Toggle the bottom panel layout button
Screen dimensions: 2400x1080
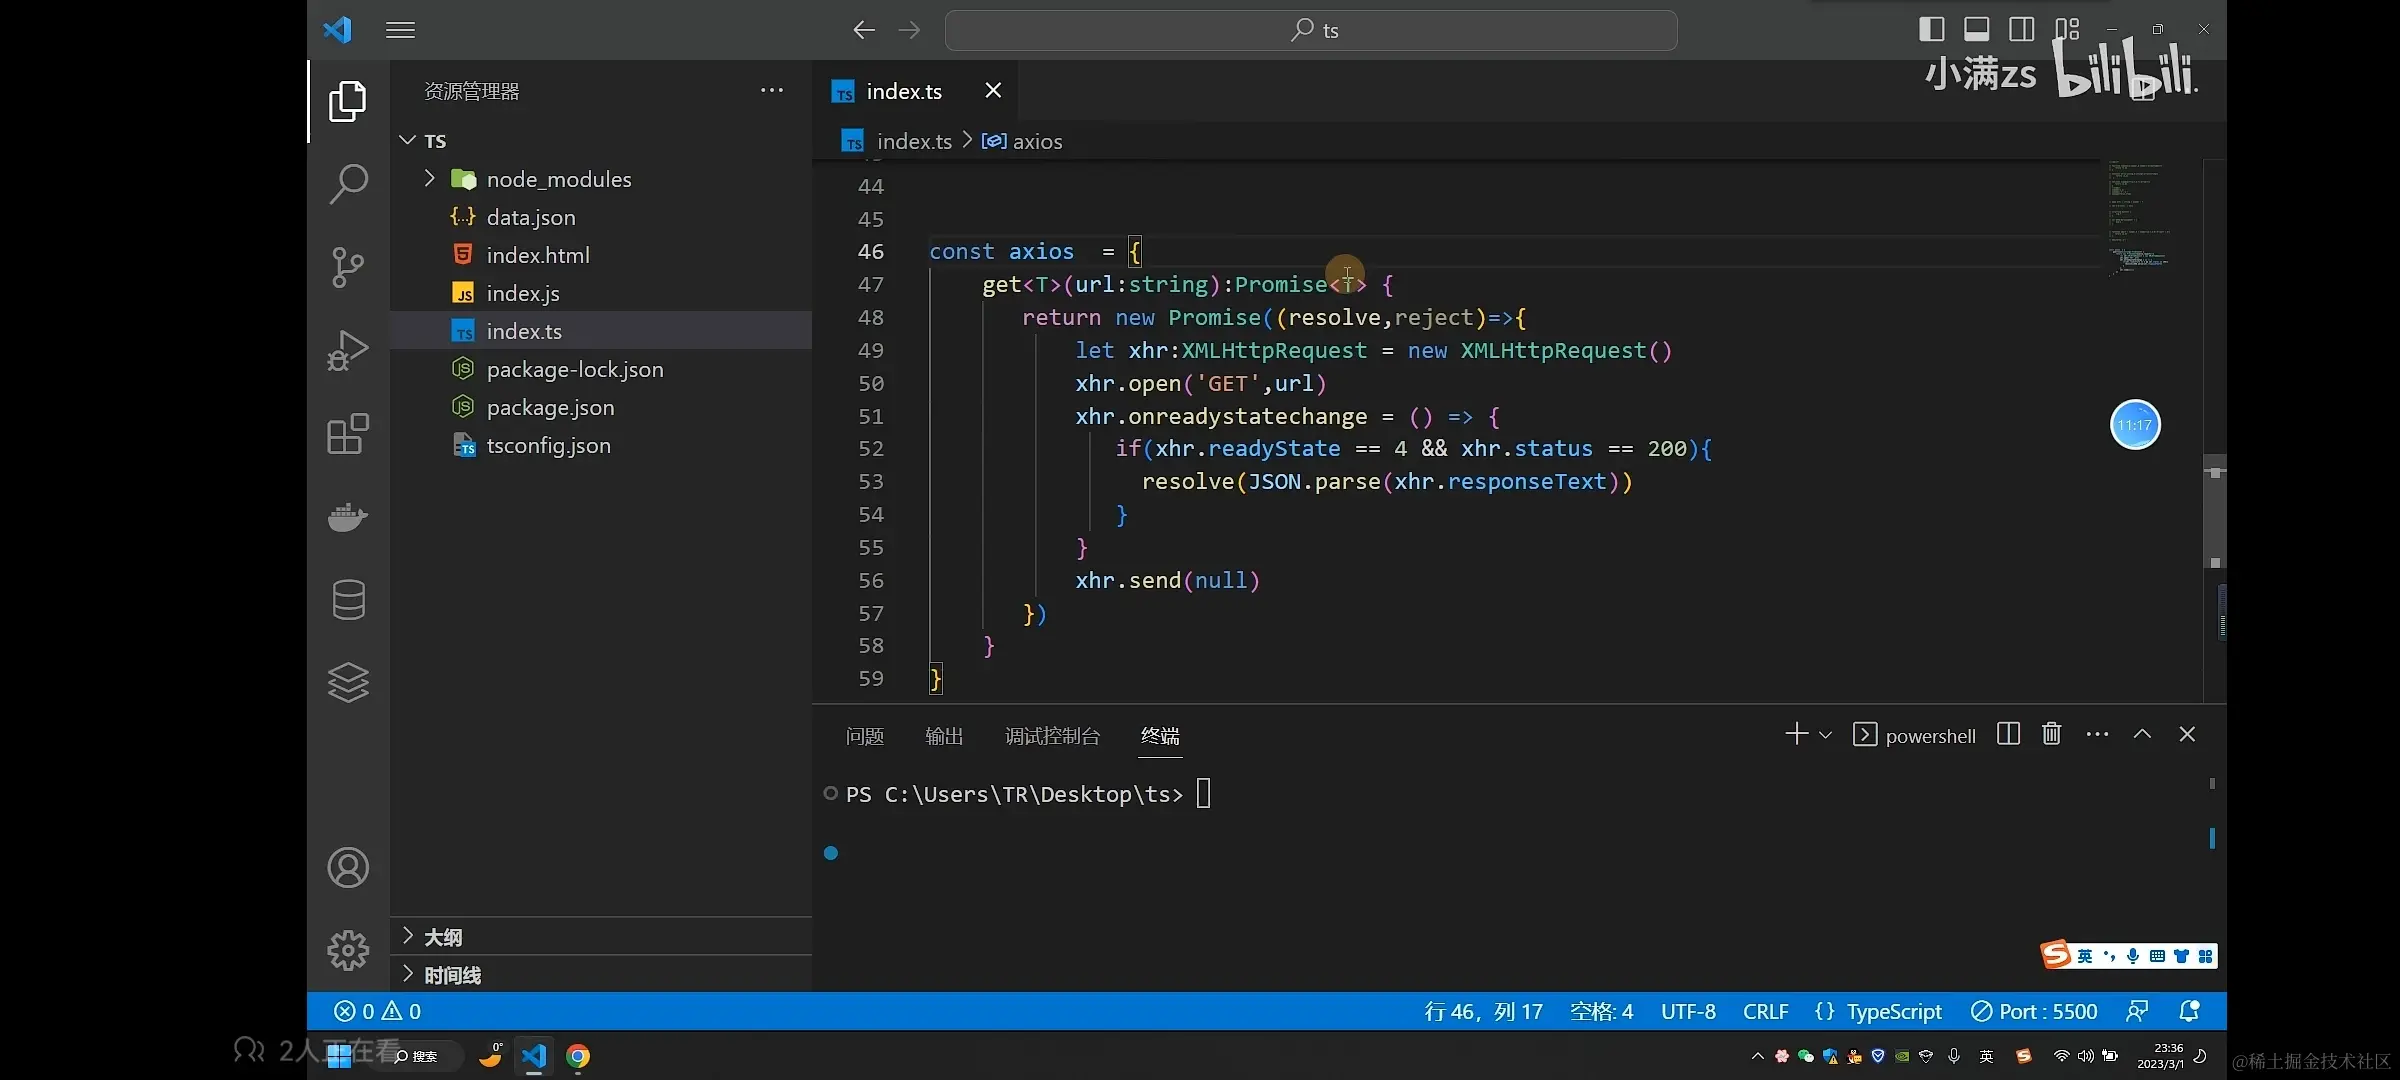coord(1976,29)
